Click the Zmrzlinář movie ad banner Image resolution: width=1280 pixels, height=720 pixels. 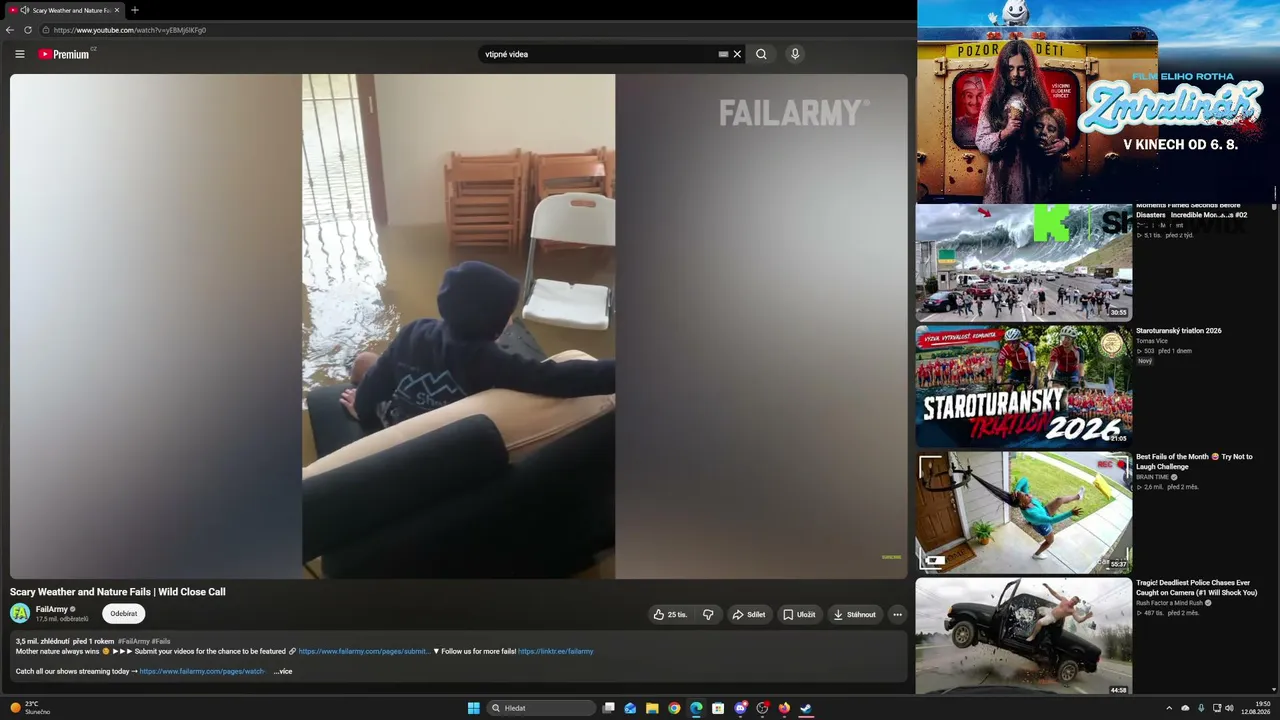1096,101
